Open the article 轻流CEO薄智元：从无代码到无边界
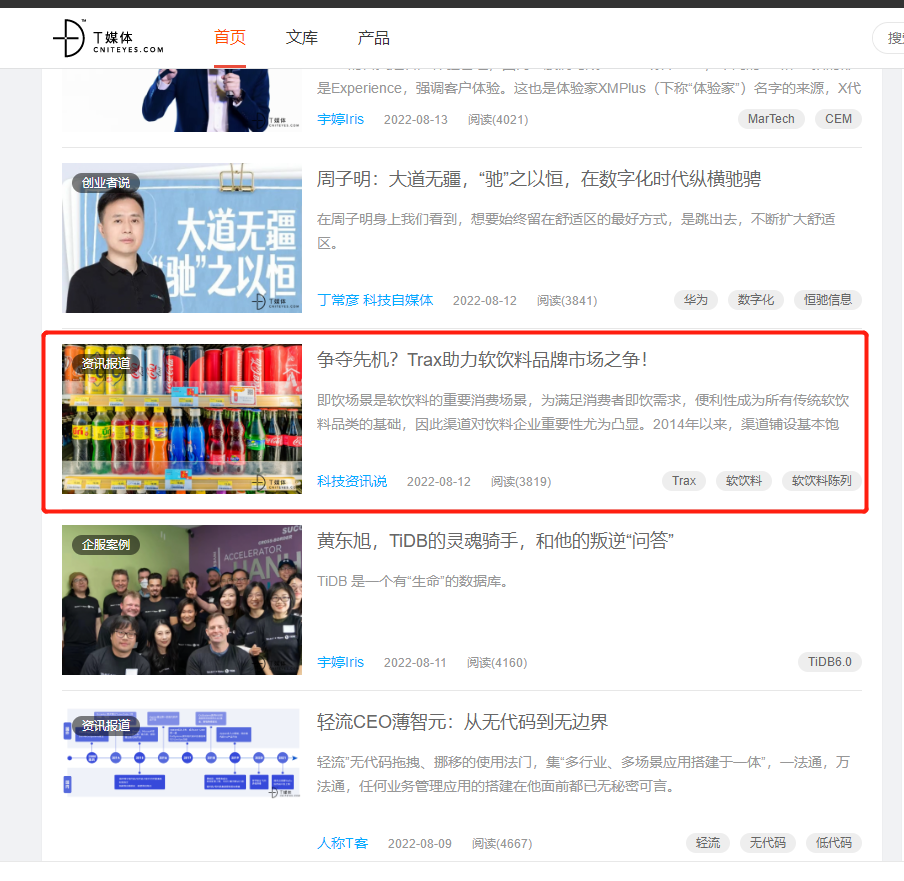This screenshot has height=881, width=904. click(x=462, y=722)
